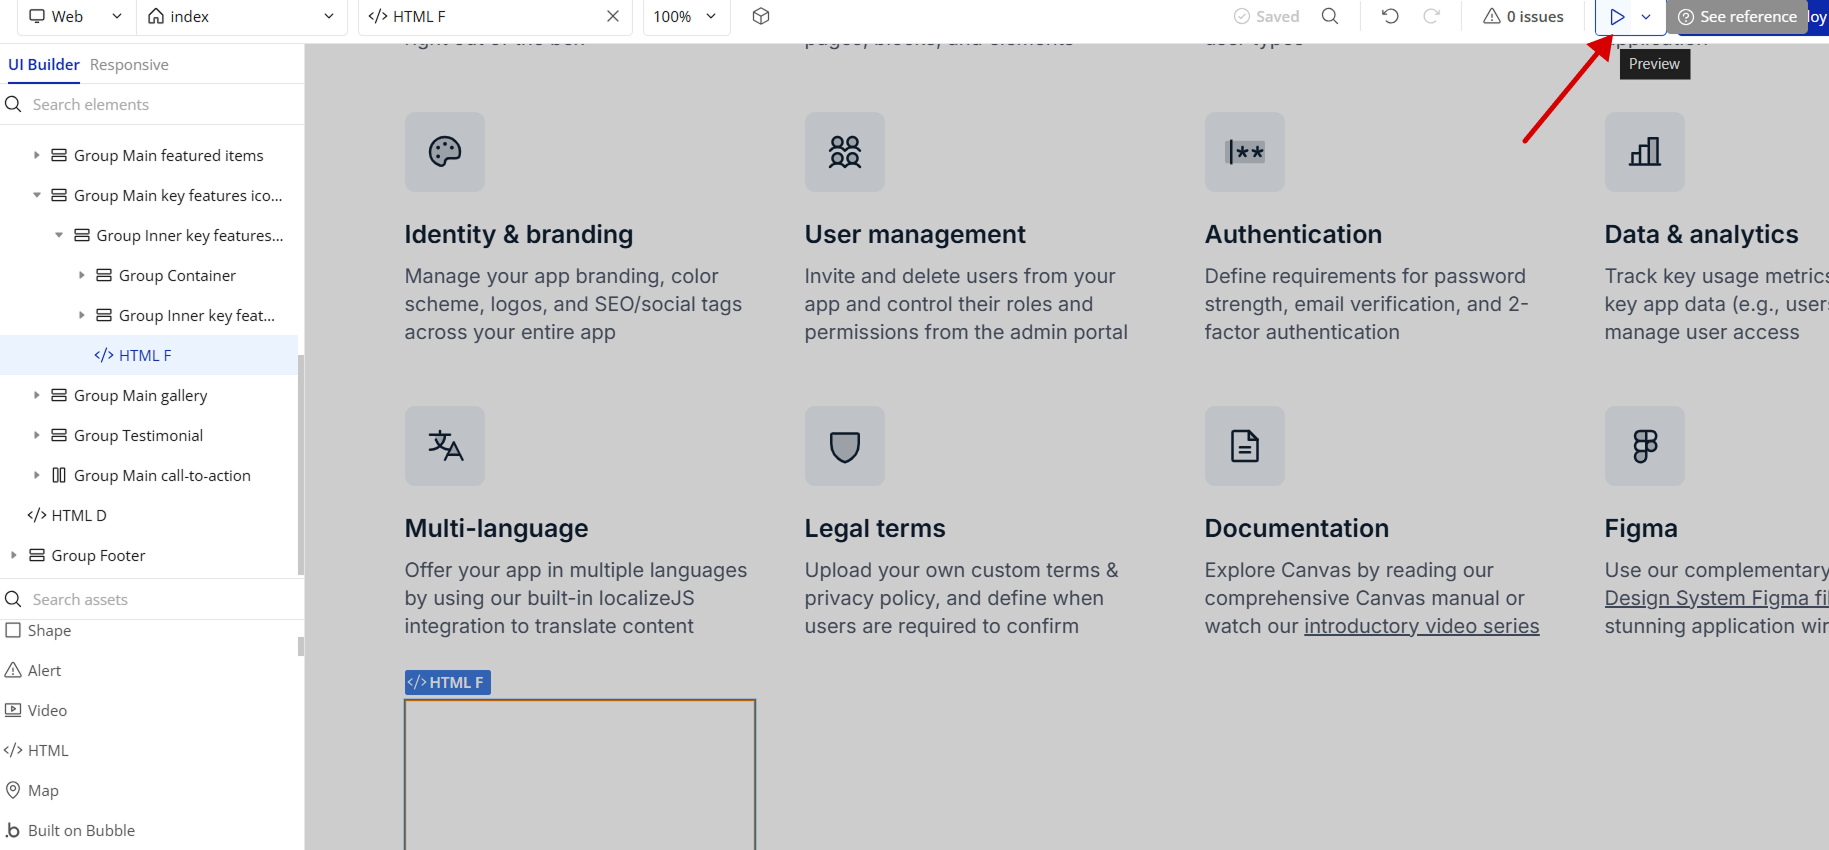1829x850 pixels.
Task: Select Group Main gallery tree row
Action: (x=149, y=395)
